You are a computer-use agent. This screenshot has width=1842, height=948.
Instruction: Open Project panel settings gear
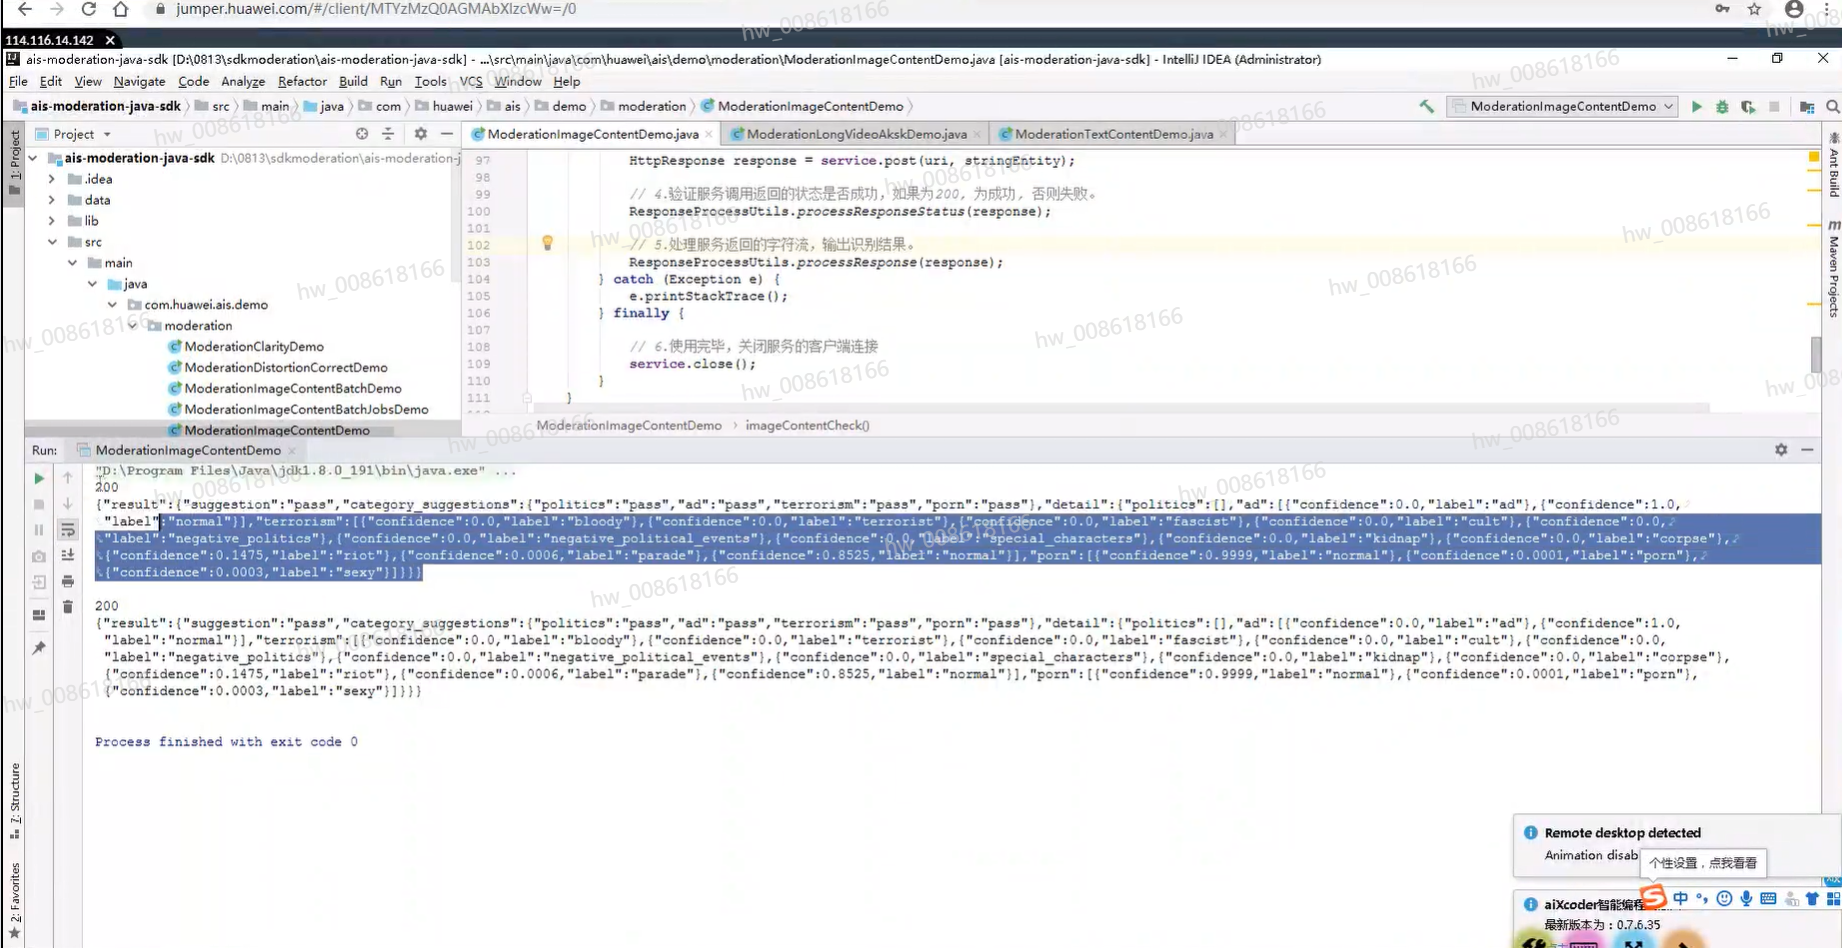click(x=420, y=134)
